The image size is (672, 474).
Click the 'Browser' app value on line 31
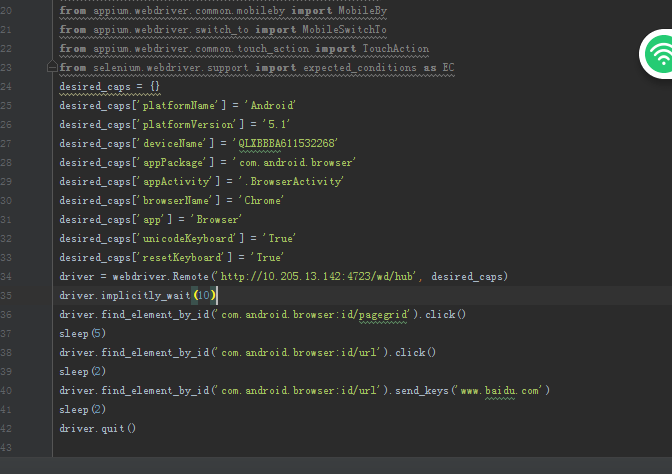tap(216, 219)
